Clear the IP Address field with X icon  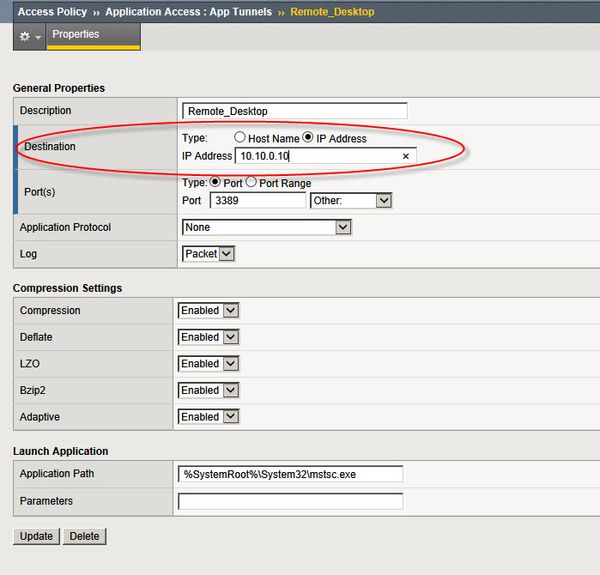click(405, 157)
